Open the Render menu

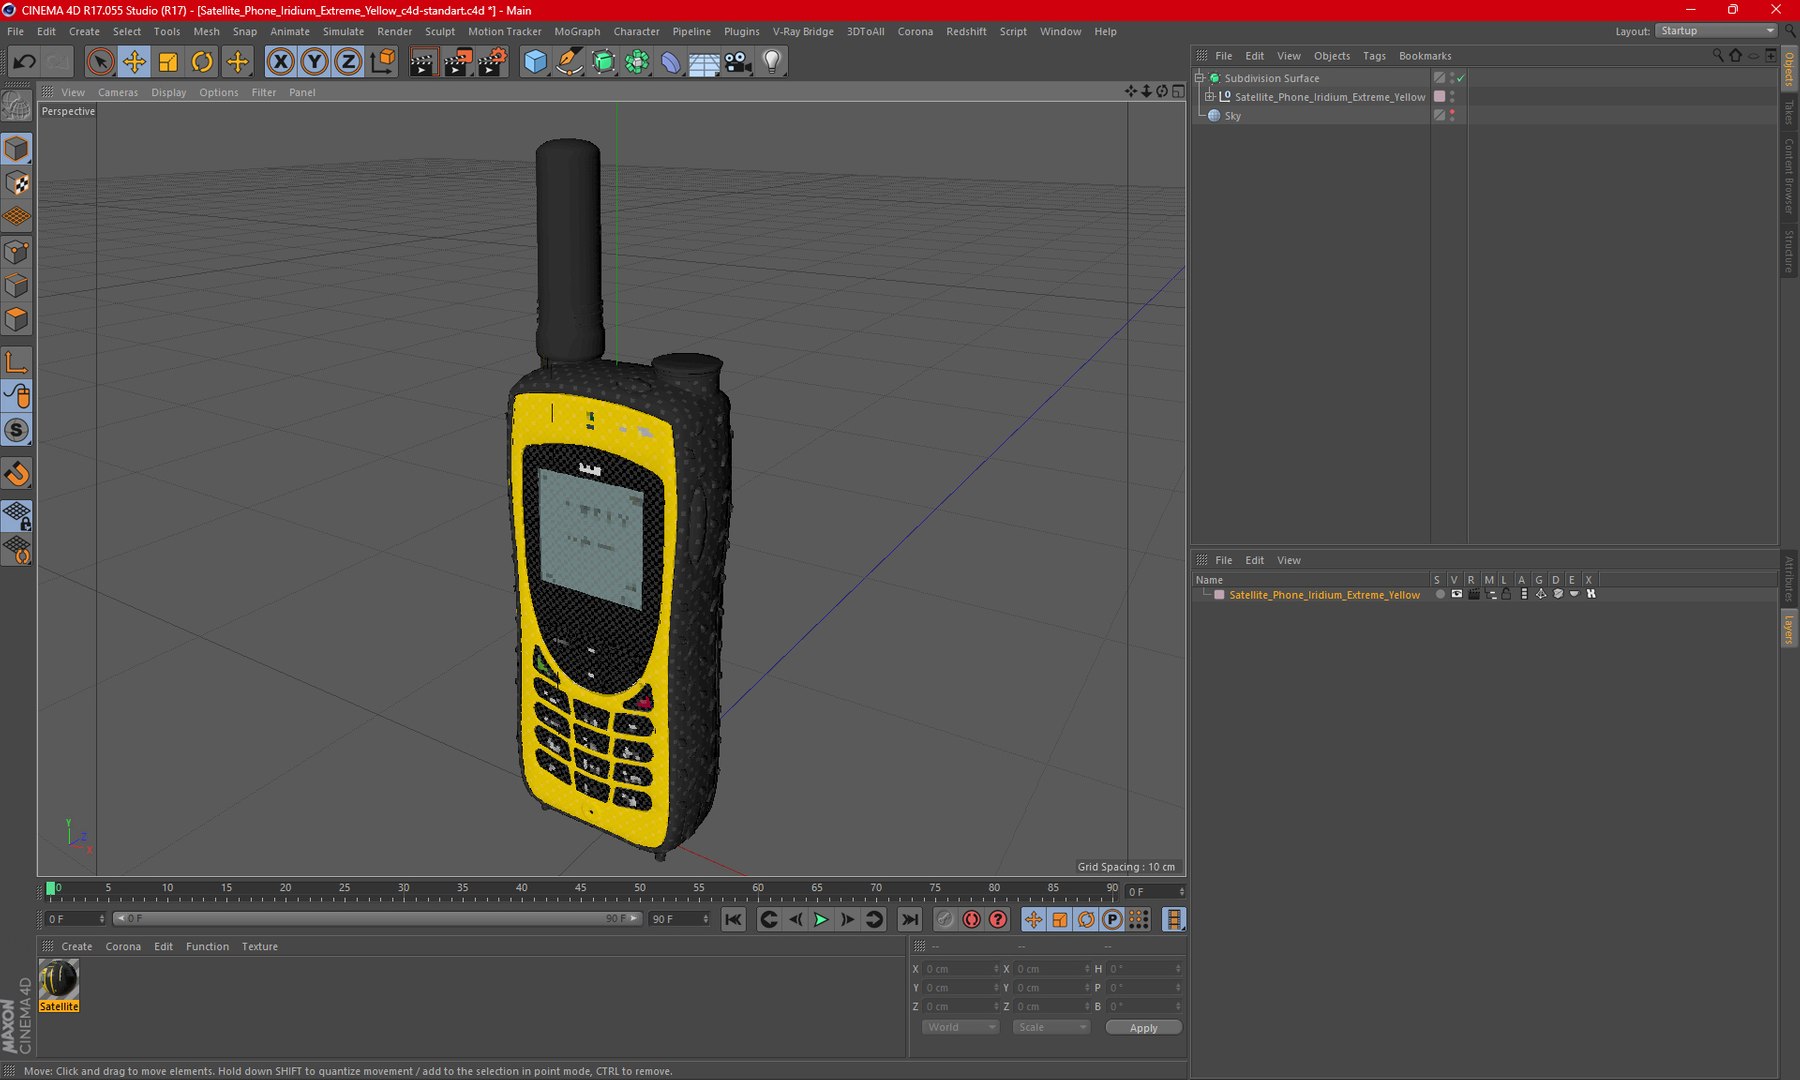point(394,32)
